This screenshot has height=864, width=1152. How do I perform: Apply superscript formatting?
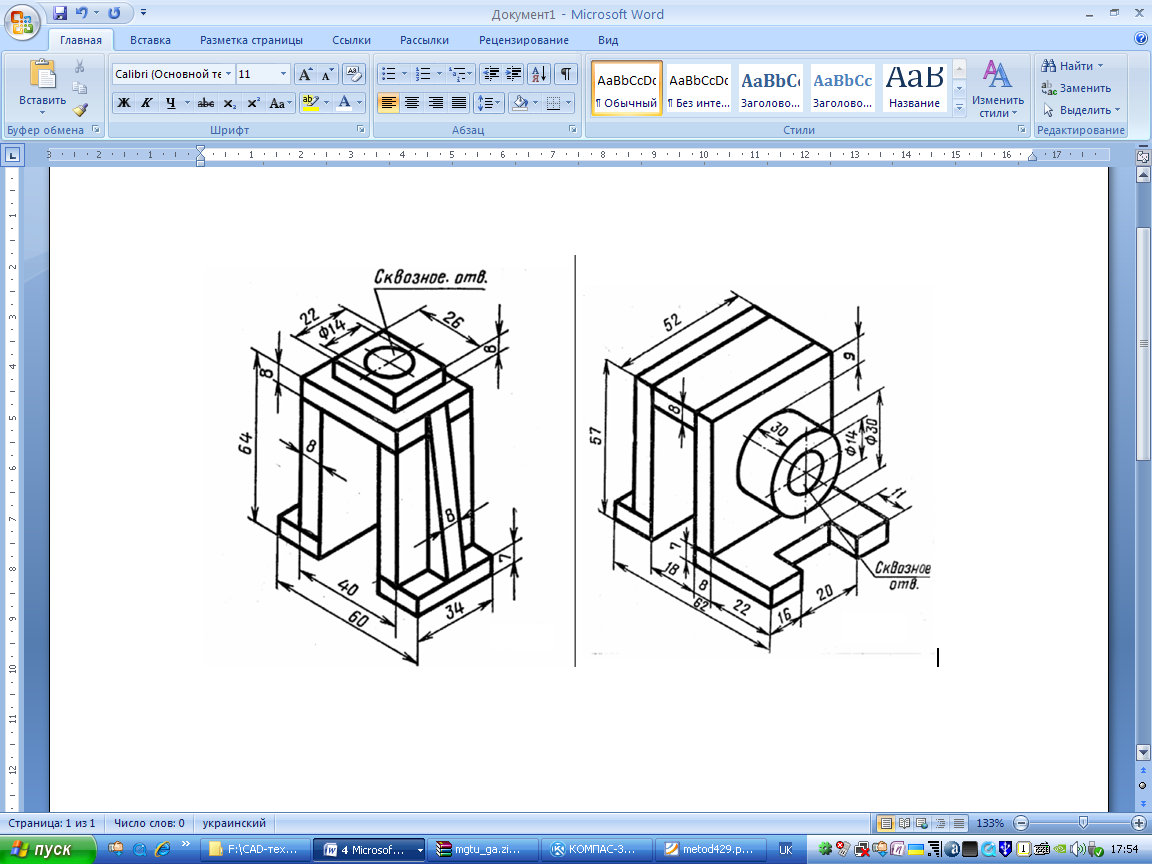tap(253, 103)
